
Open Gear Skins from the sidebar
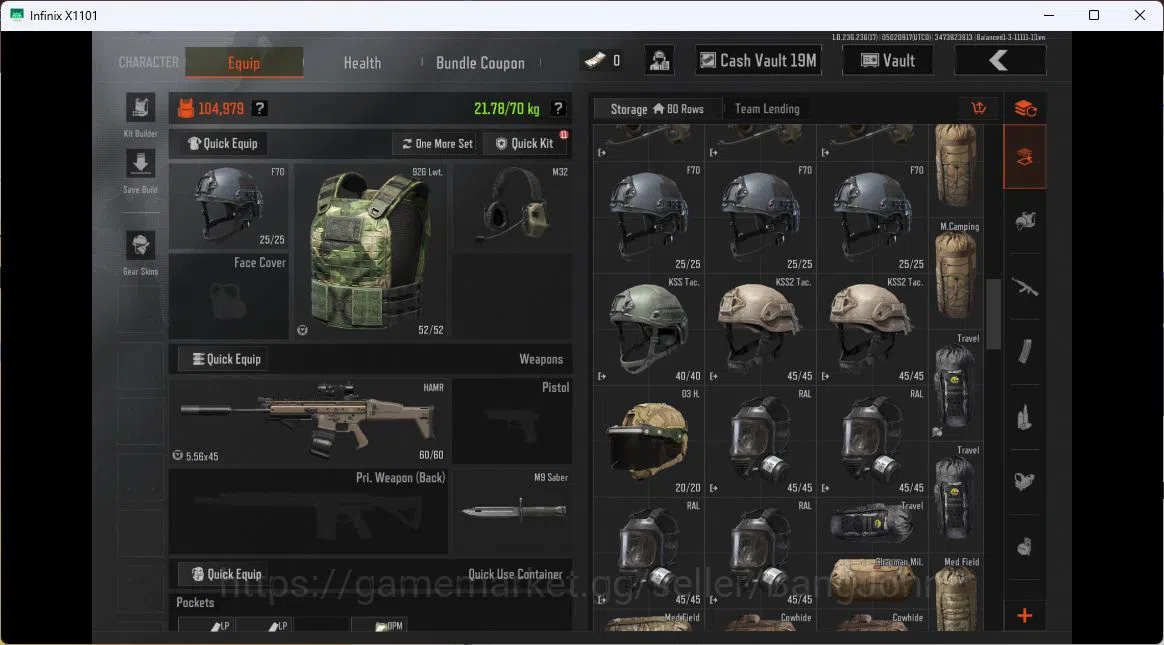click(140, 245)
